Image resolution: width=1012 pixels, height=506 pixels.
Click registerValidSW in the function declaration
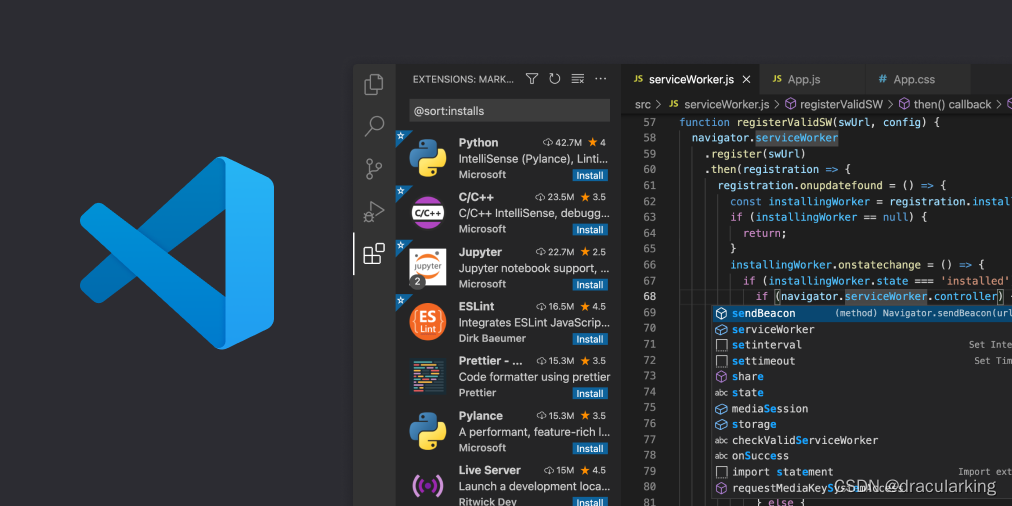click(784, 122)
